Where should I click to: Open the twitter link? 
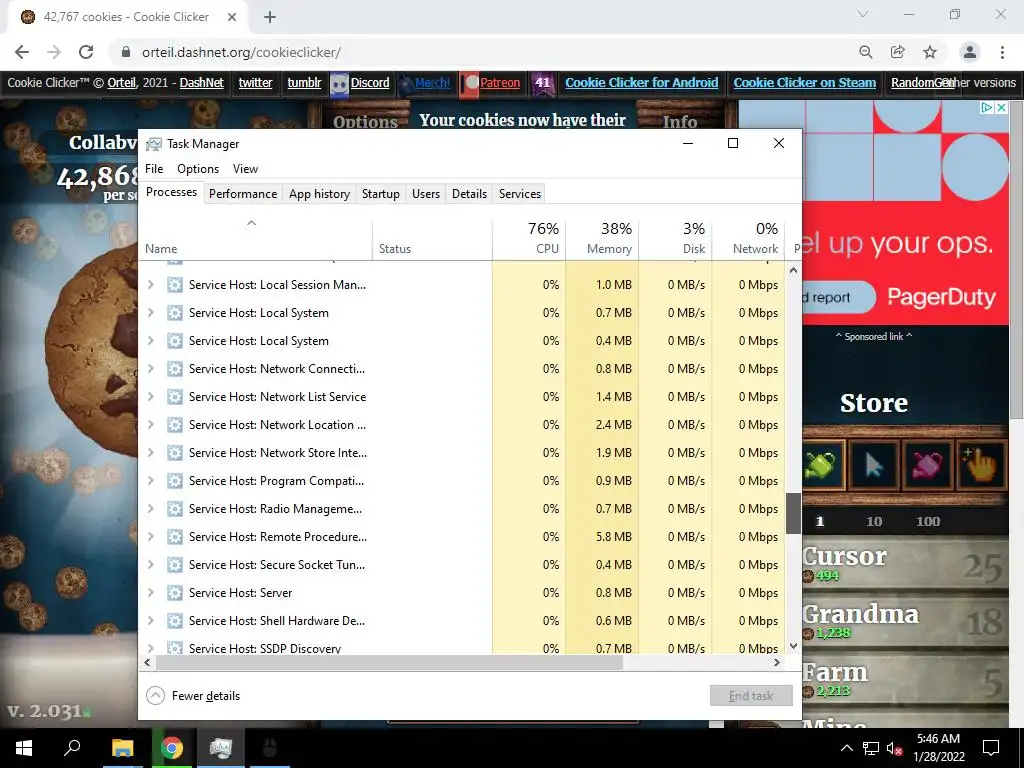pos(255,83)
